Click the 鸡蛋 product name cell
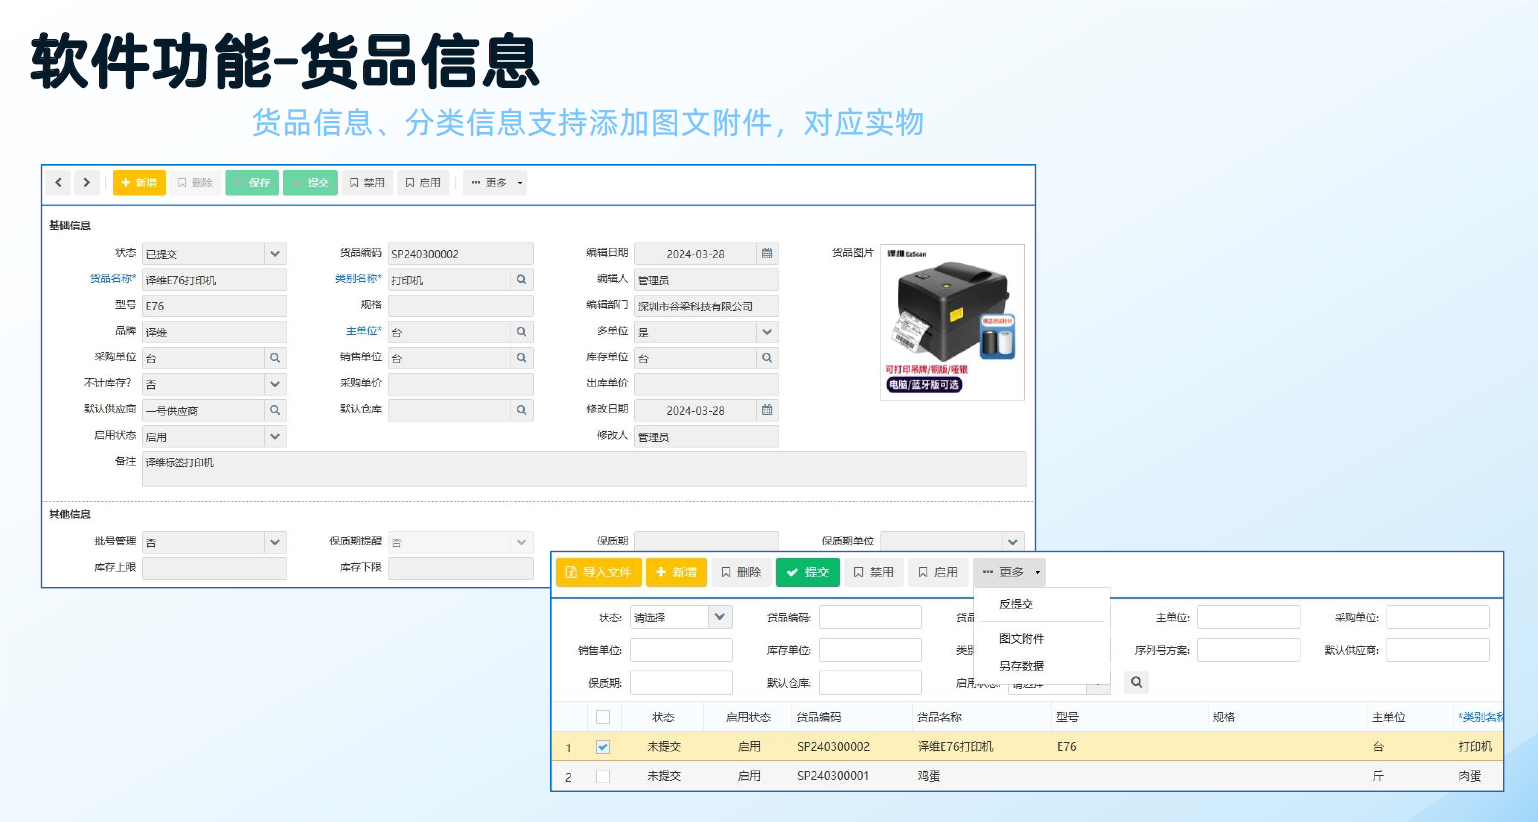 click(x=929, y=776)
